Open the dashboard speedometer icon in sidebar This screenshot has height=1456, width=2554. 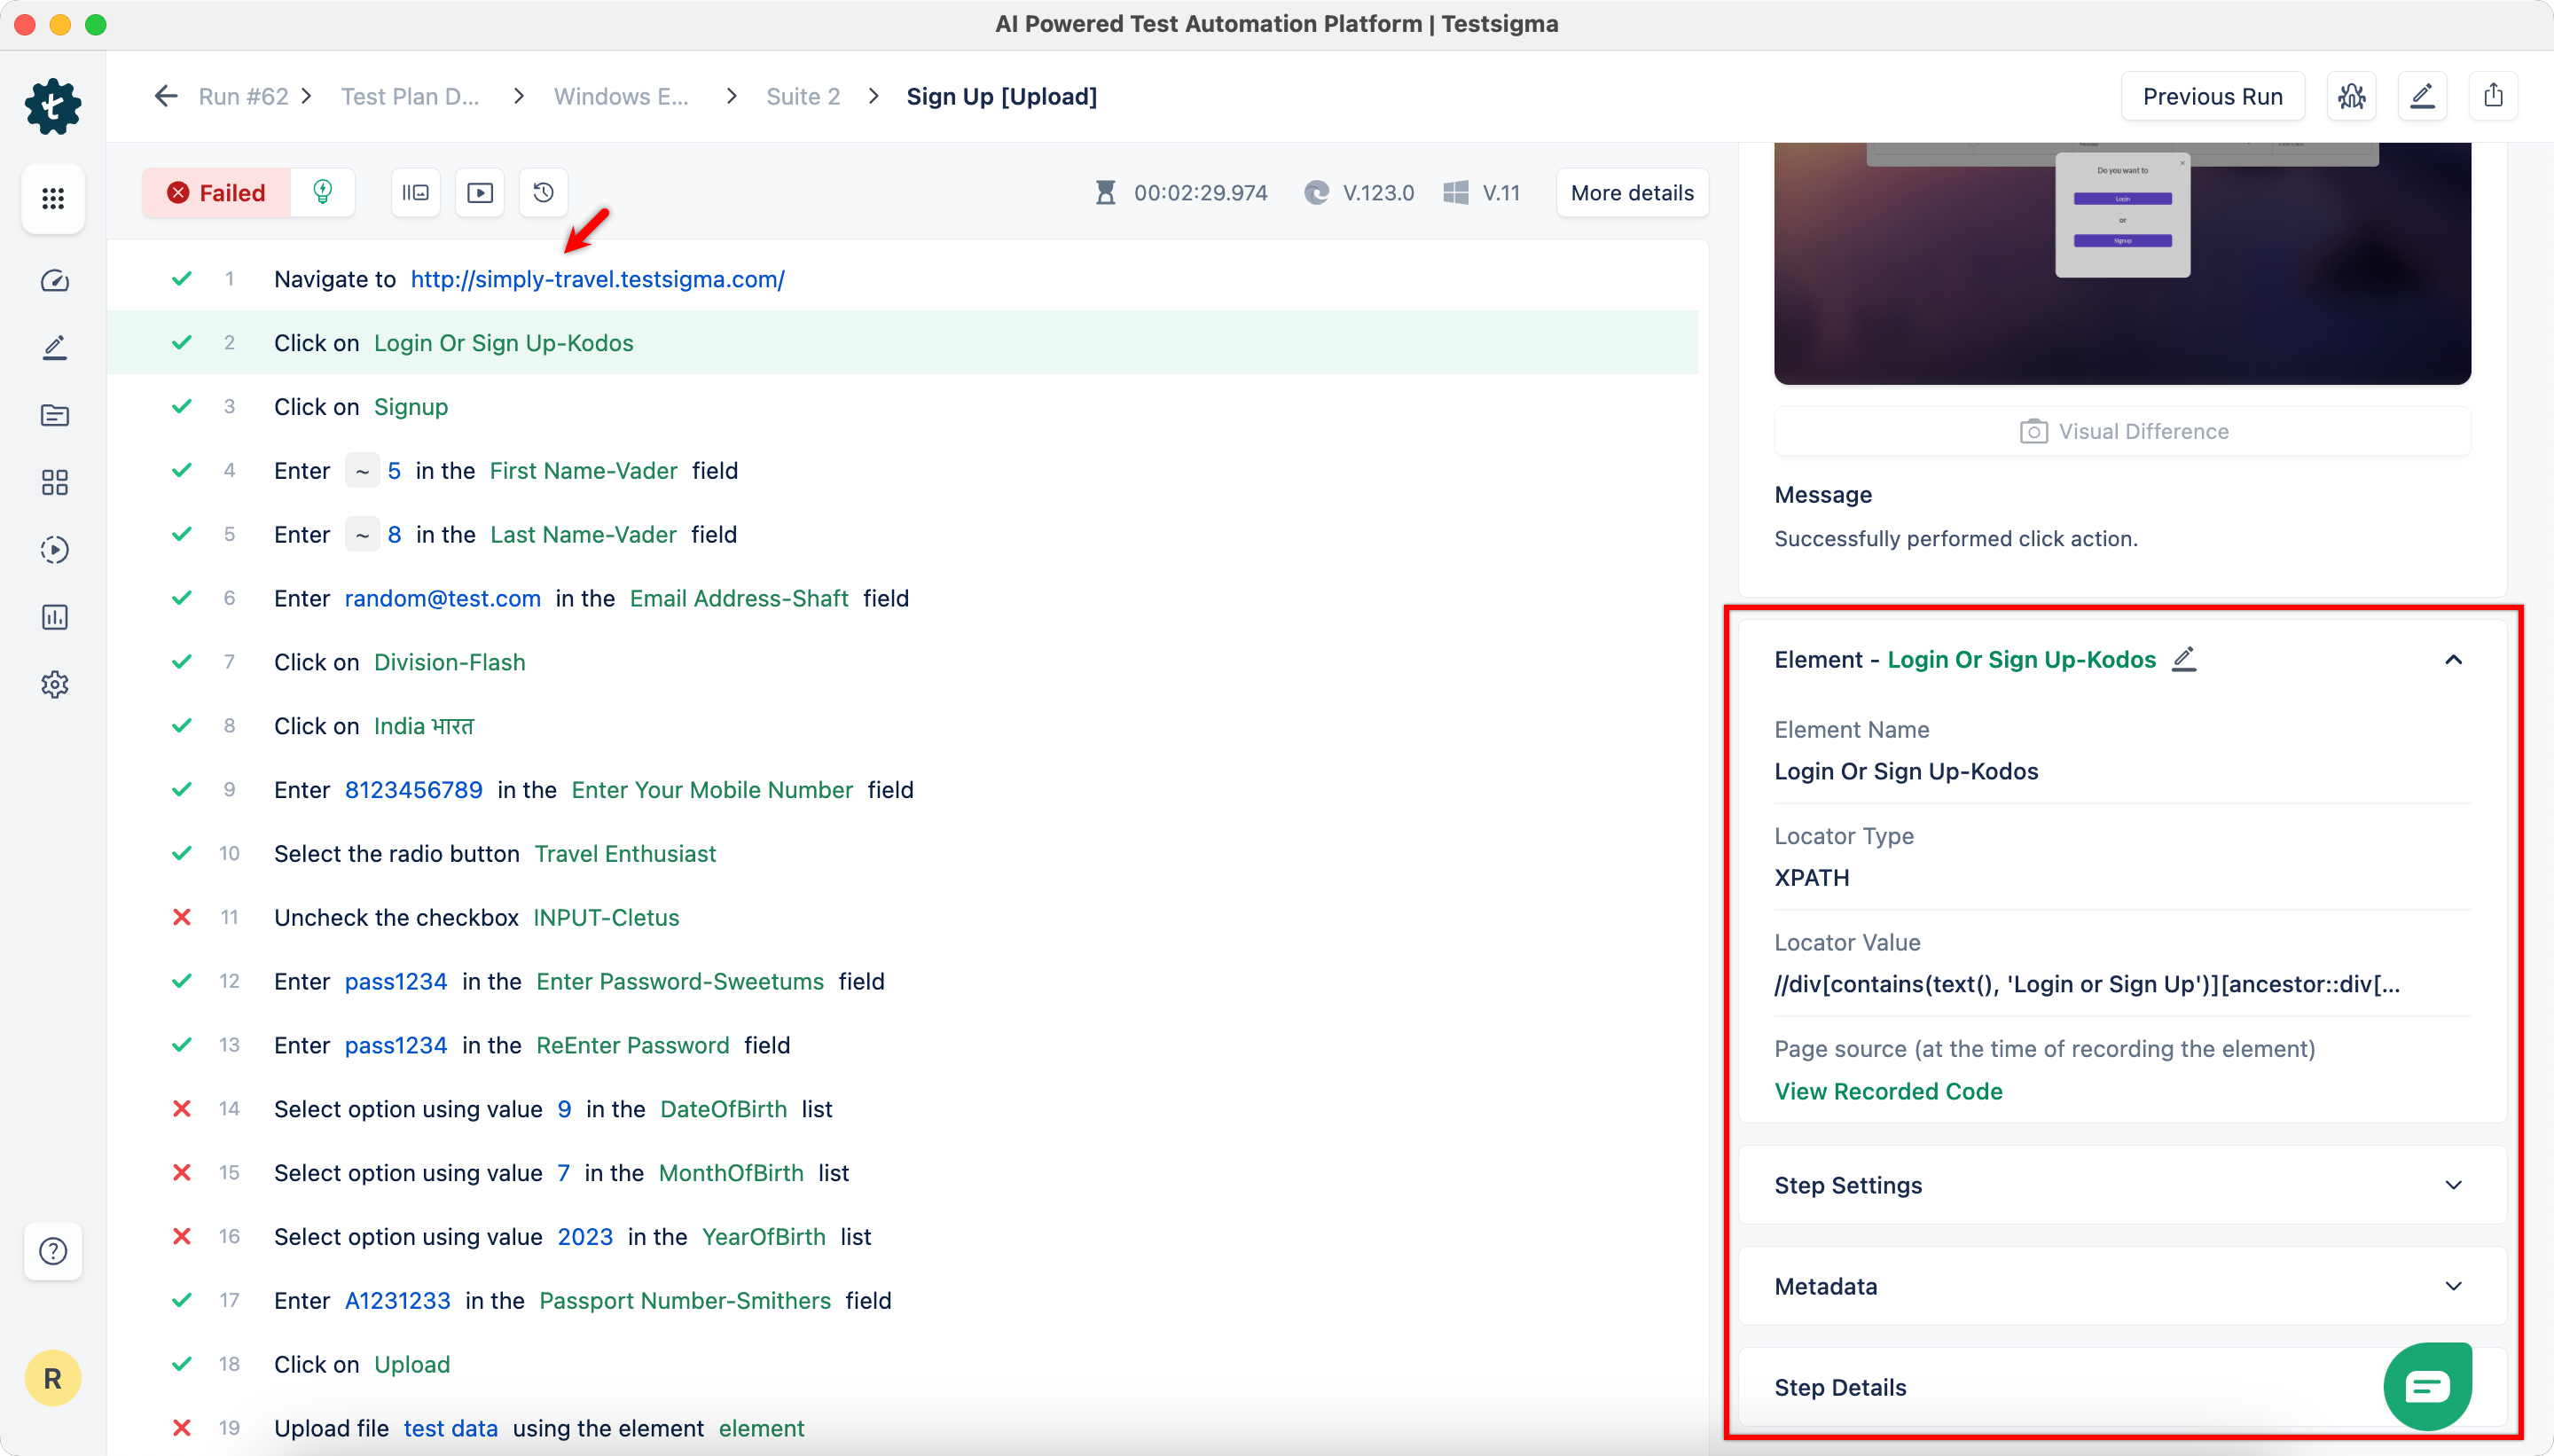[x=54, y=281]
